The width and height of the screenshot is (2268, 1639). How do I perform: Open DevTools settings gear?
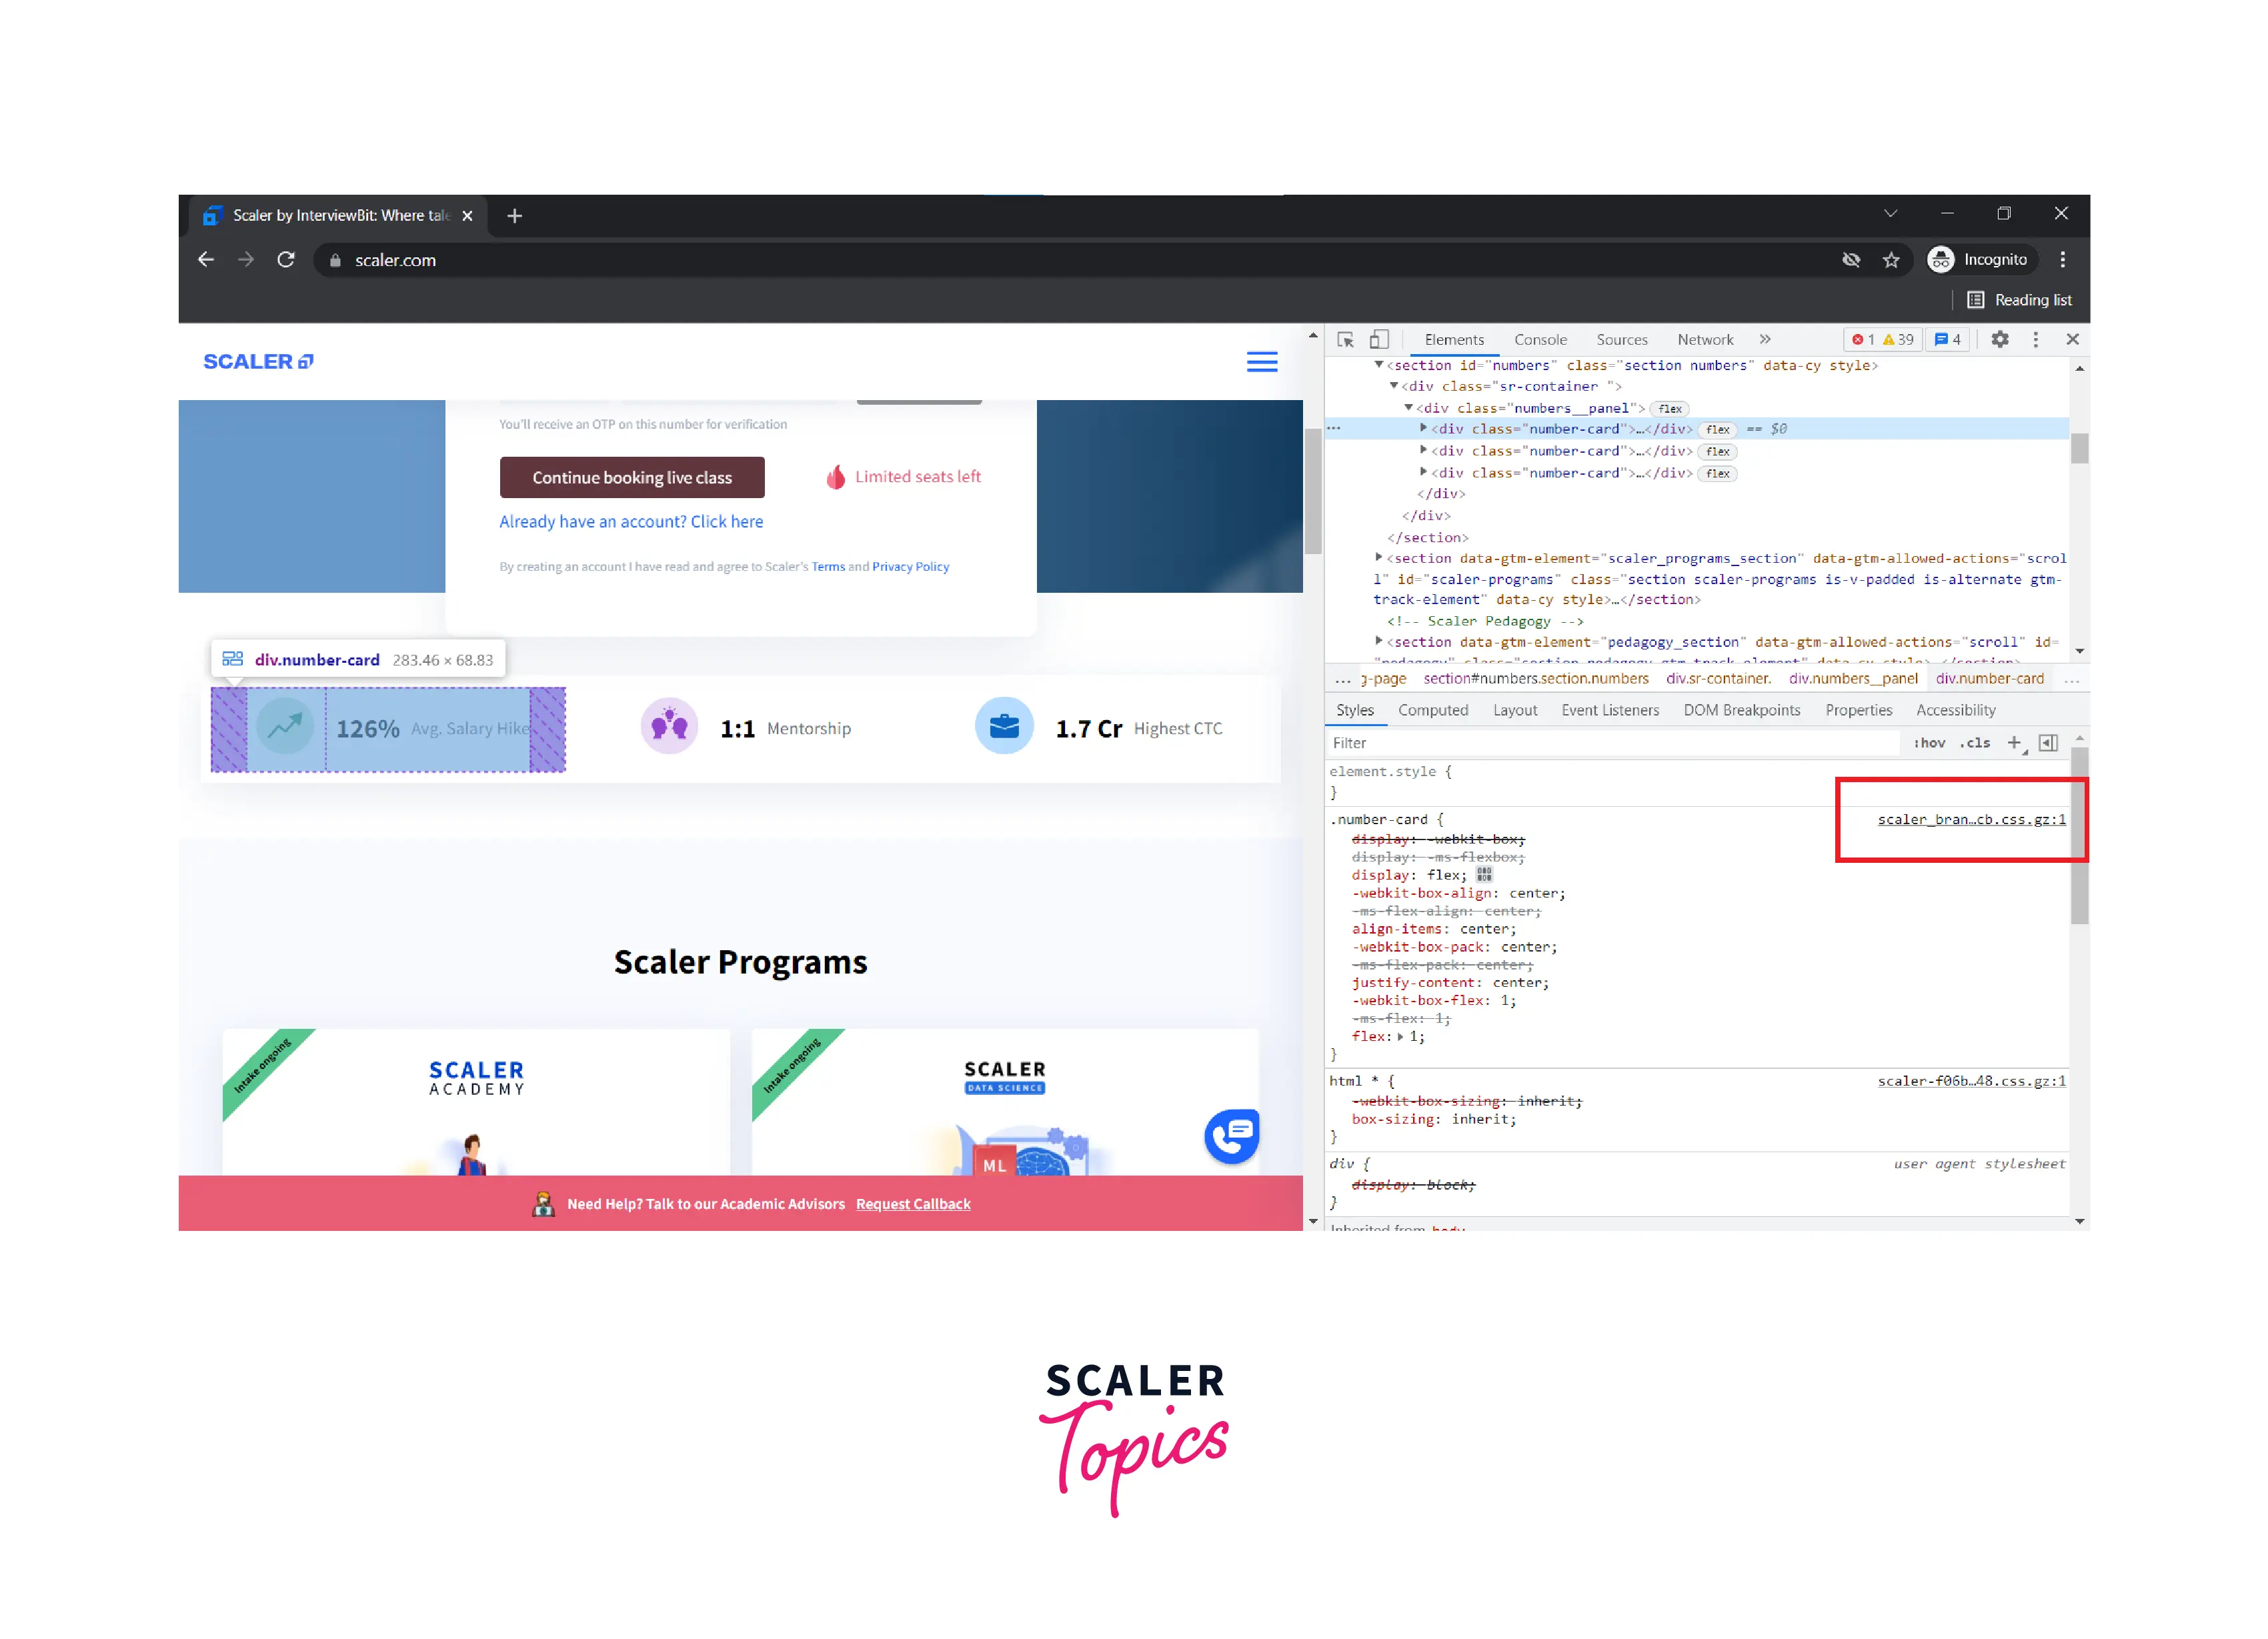(1999, 340)
